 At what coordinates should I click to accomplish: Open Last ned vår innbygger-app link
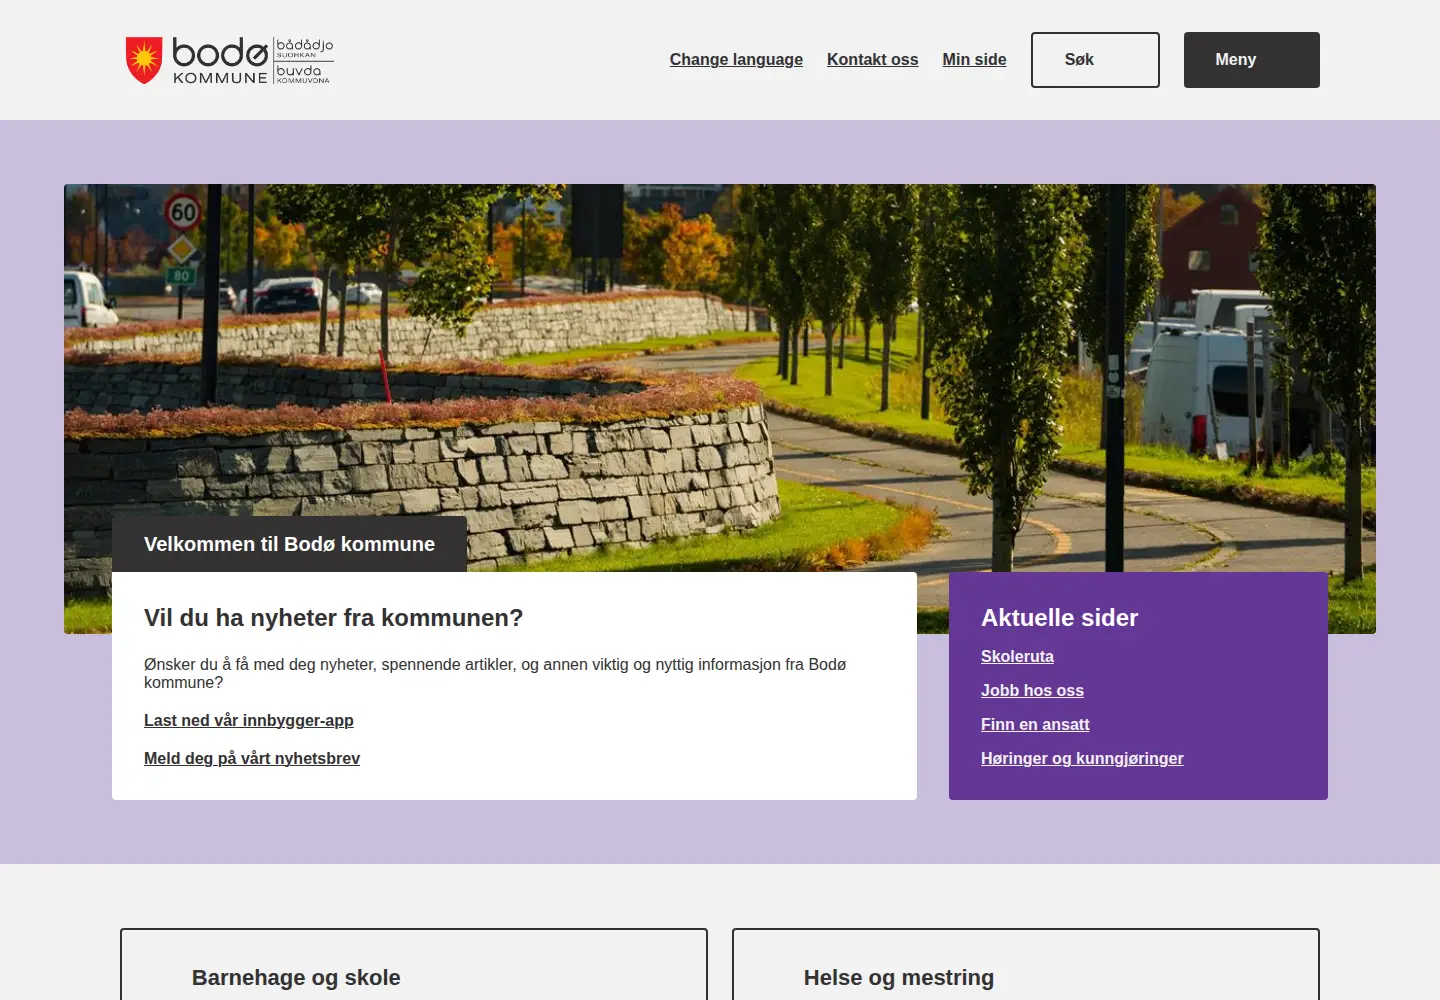pyautogui.click(x=249, y=720)
